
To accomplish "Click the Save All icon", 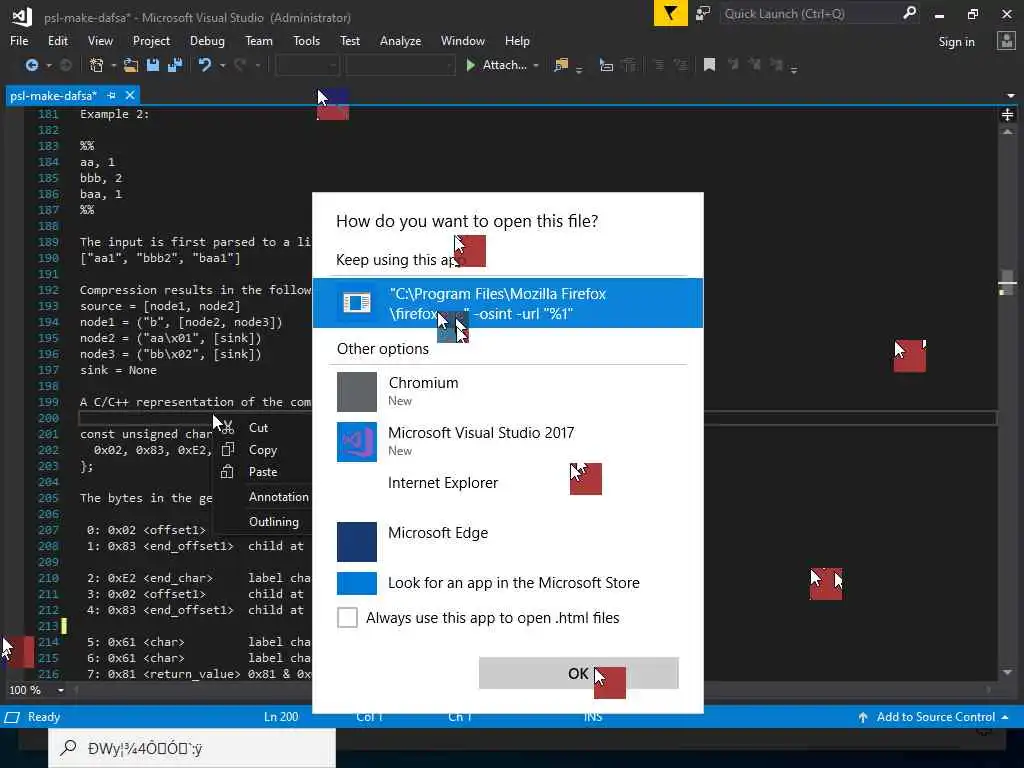I will click(x=175, y=65).
